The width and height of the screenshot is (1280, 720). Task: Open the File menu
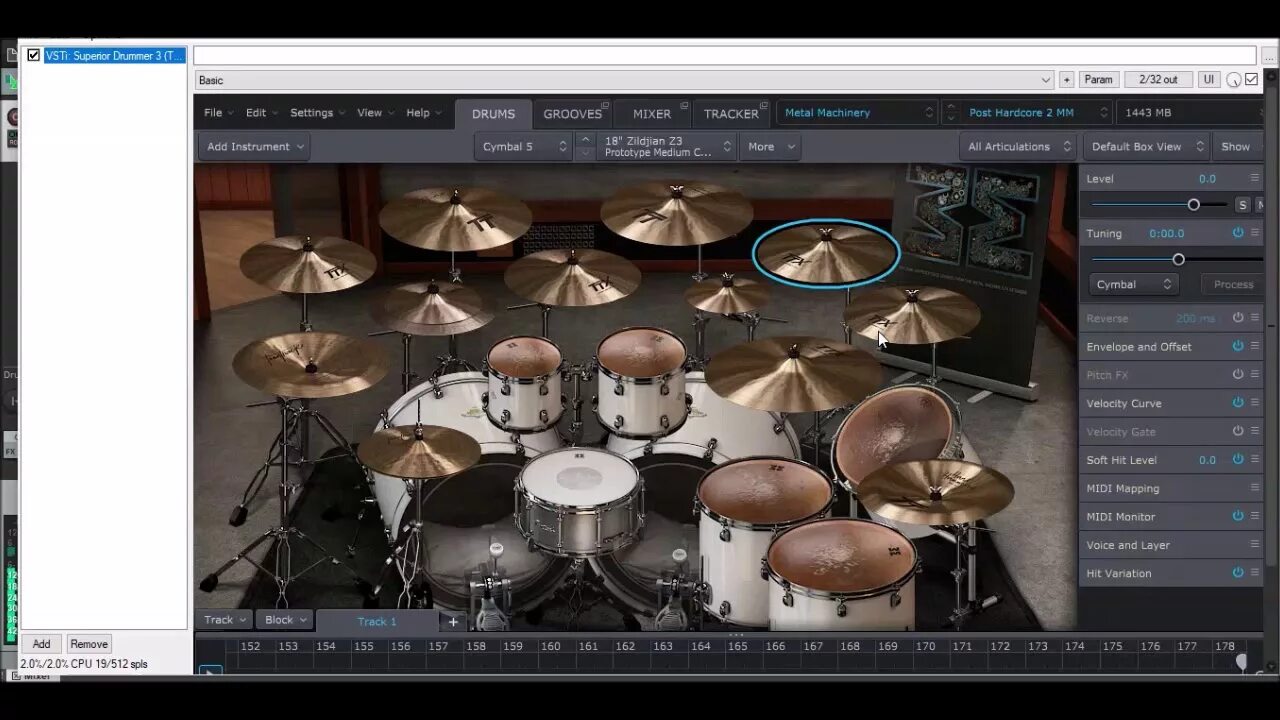[218, 113]
